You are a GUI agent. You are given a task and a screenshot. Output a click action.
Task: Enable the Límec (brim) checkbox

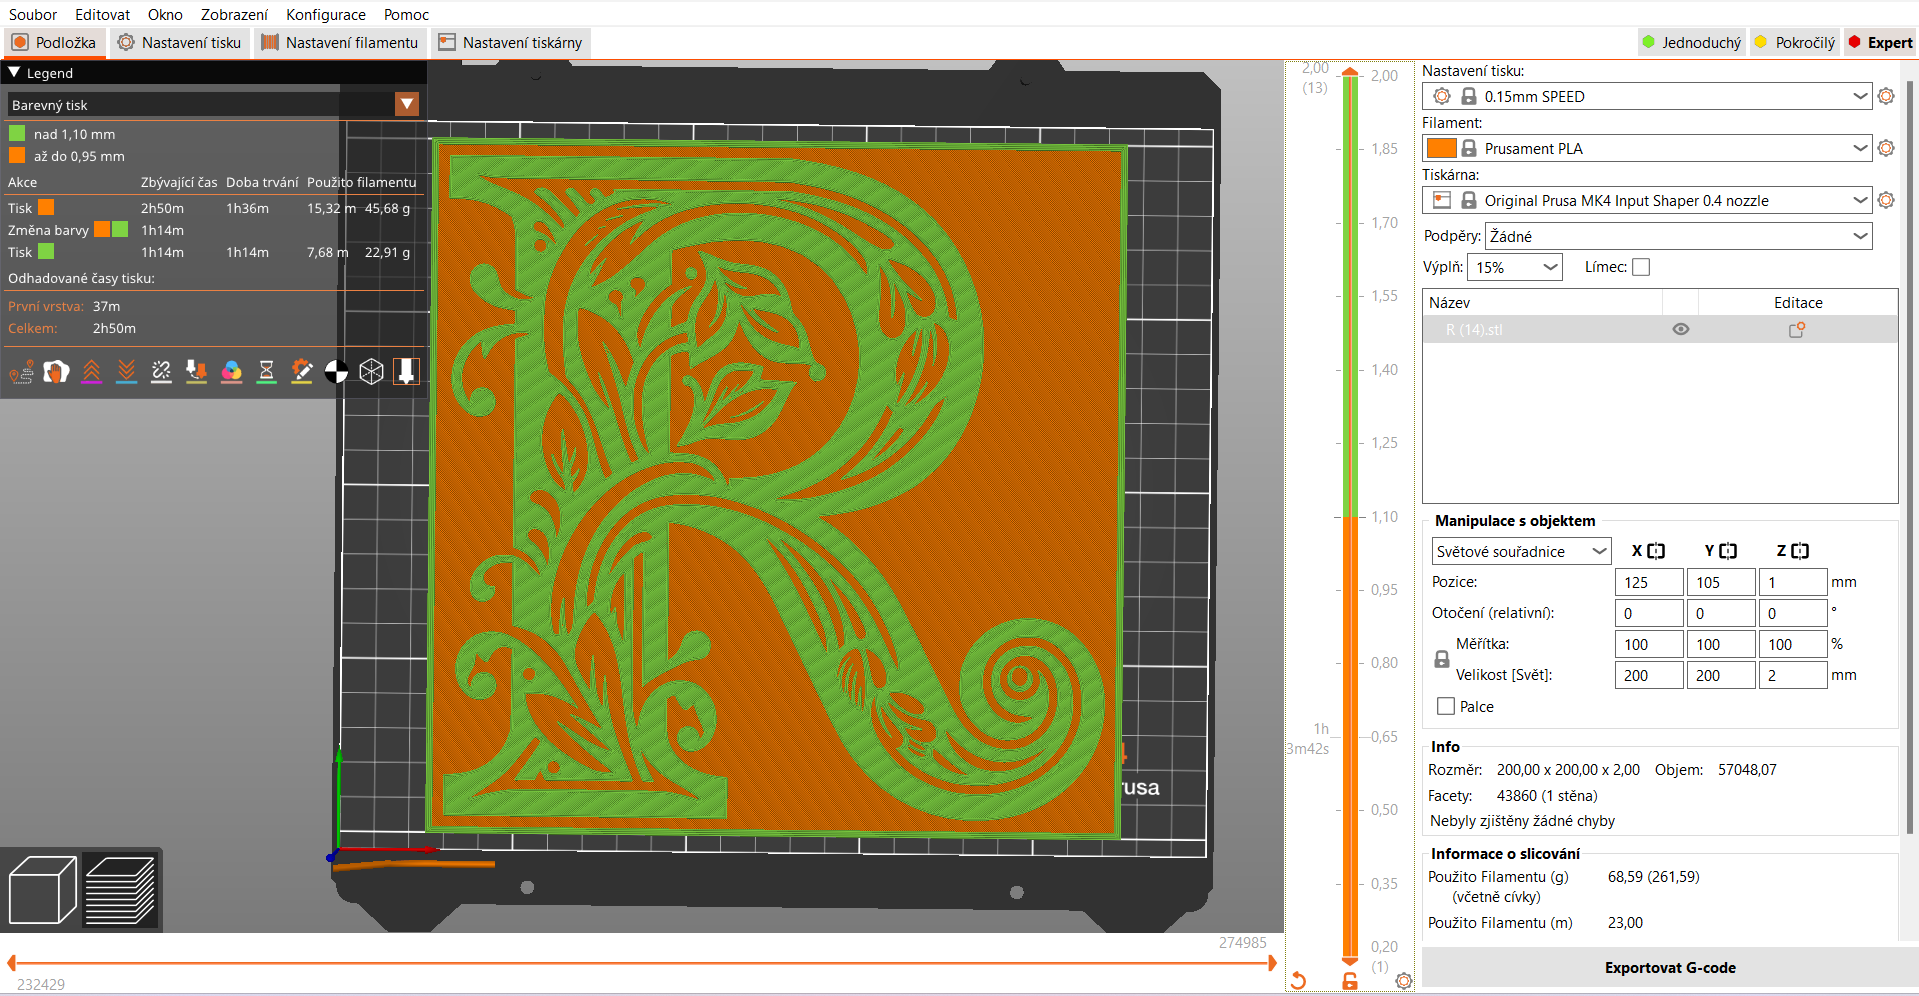[1641, 266]
